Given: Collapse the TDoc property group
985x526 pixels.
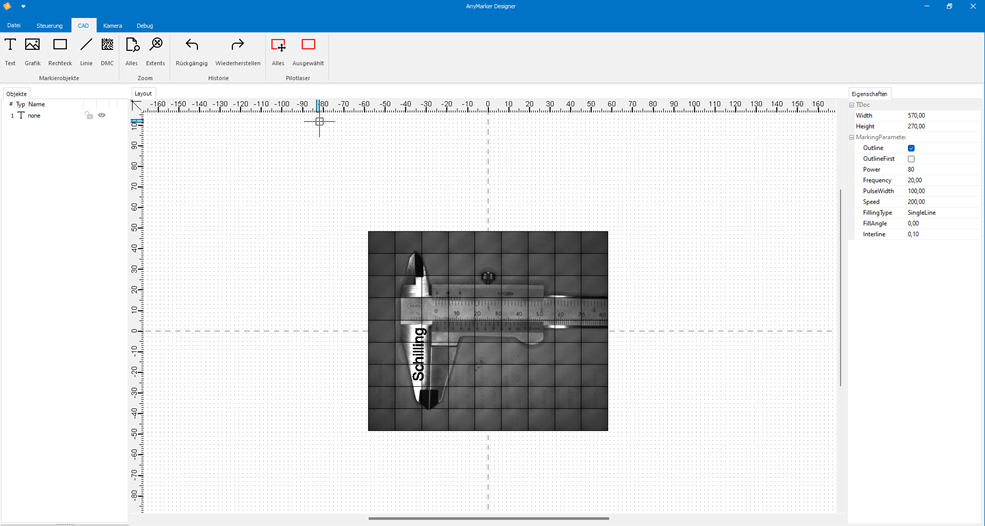Looking at the screenshot, I should 852,105.
